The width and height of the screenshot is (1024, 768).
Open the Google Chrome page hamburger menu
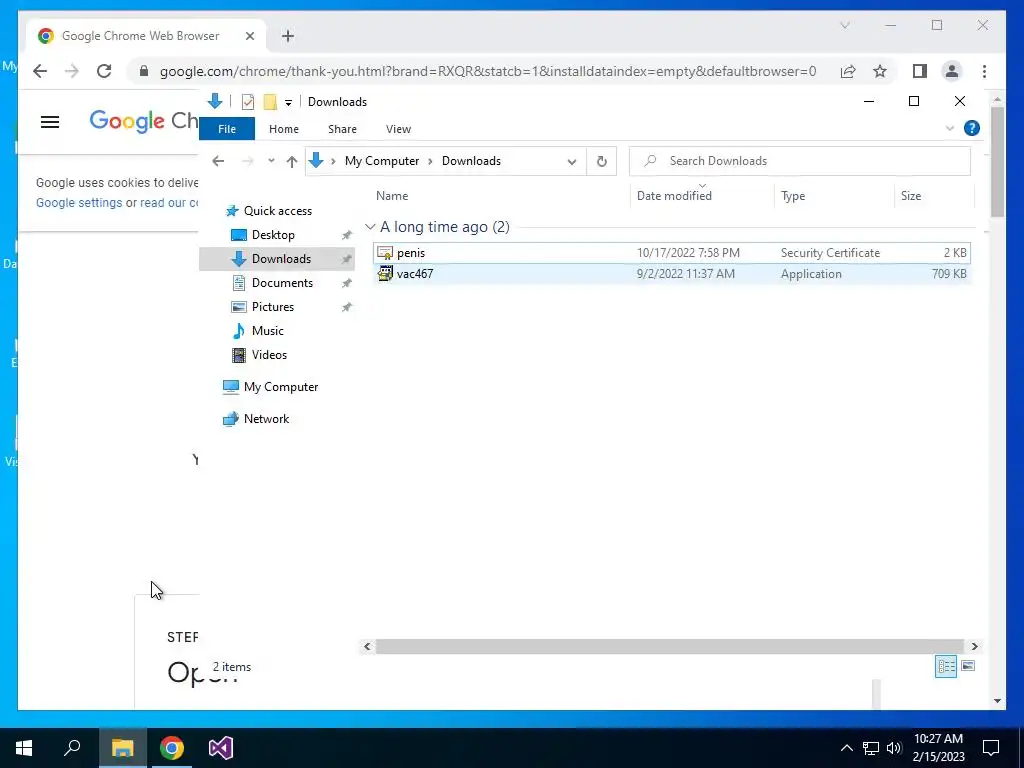[x=50, y=122]
